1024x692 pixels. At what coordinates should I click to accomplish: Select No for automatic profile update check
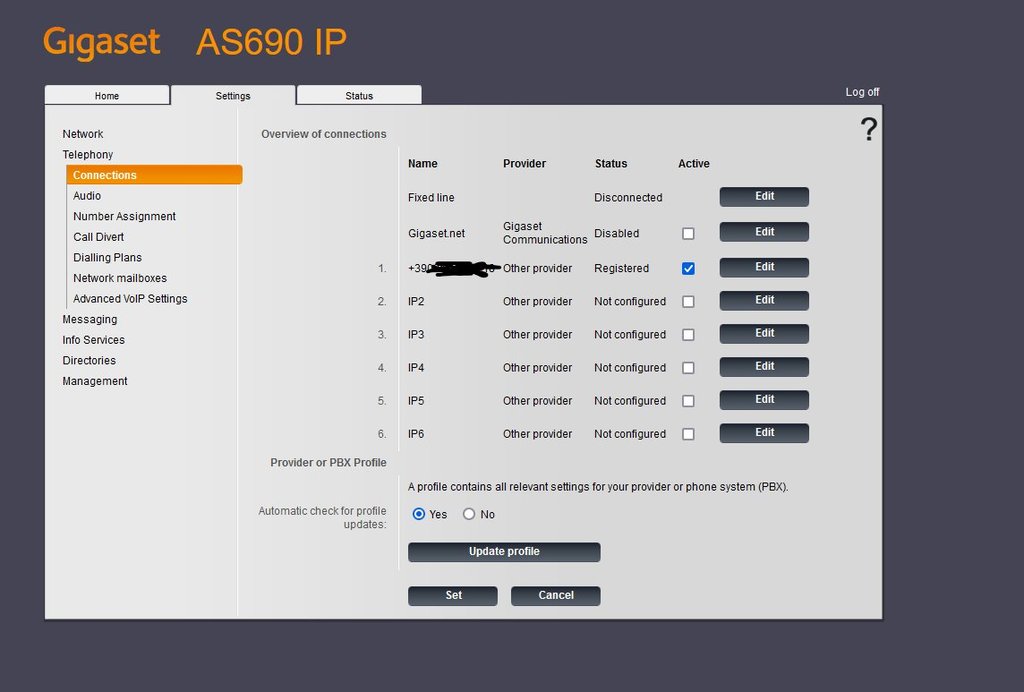[x=469, y=514]
